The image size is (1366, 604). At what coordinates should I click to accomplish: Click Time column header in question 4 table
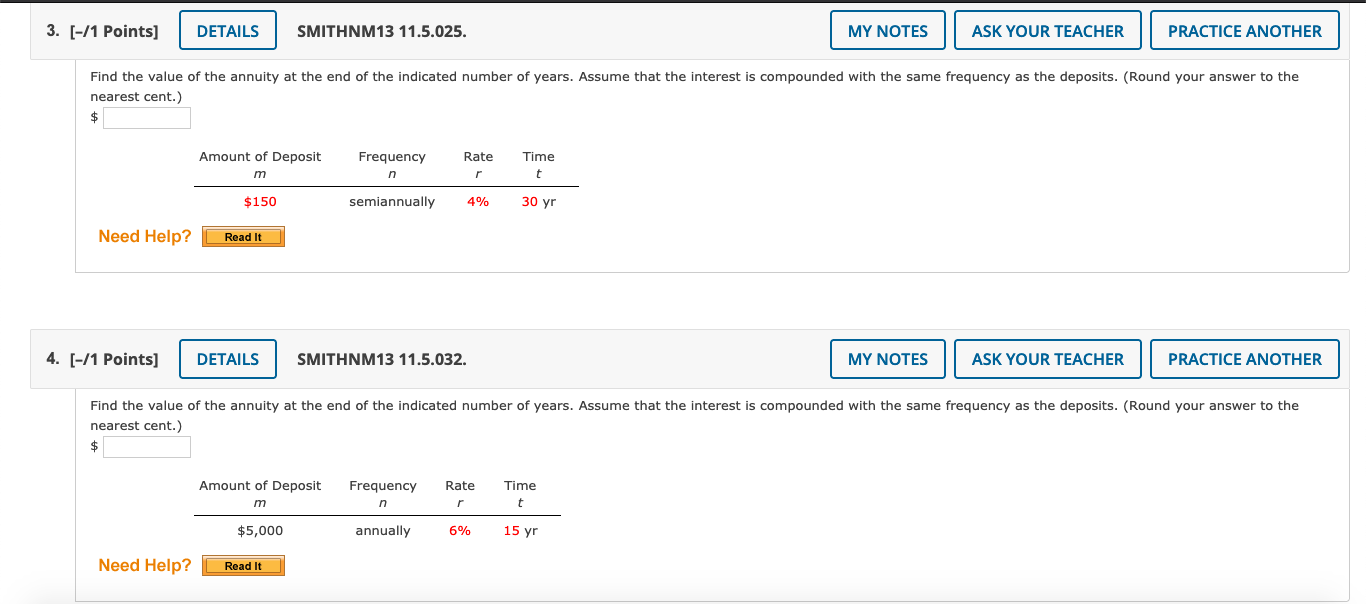pos(520,486)
